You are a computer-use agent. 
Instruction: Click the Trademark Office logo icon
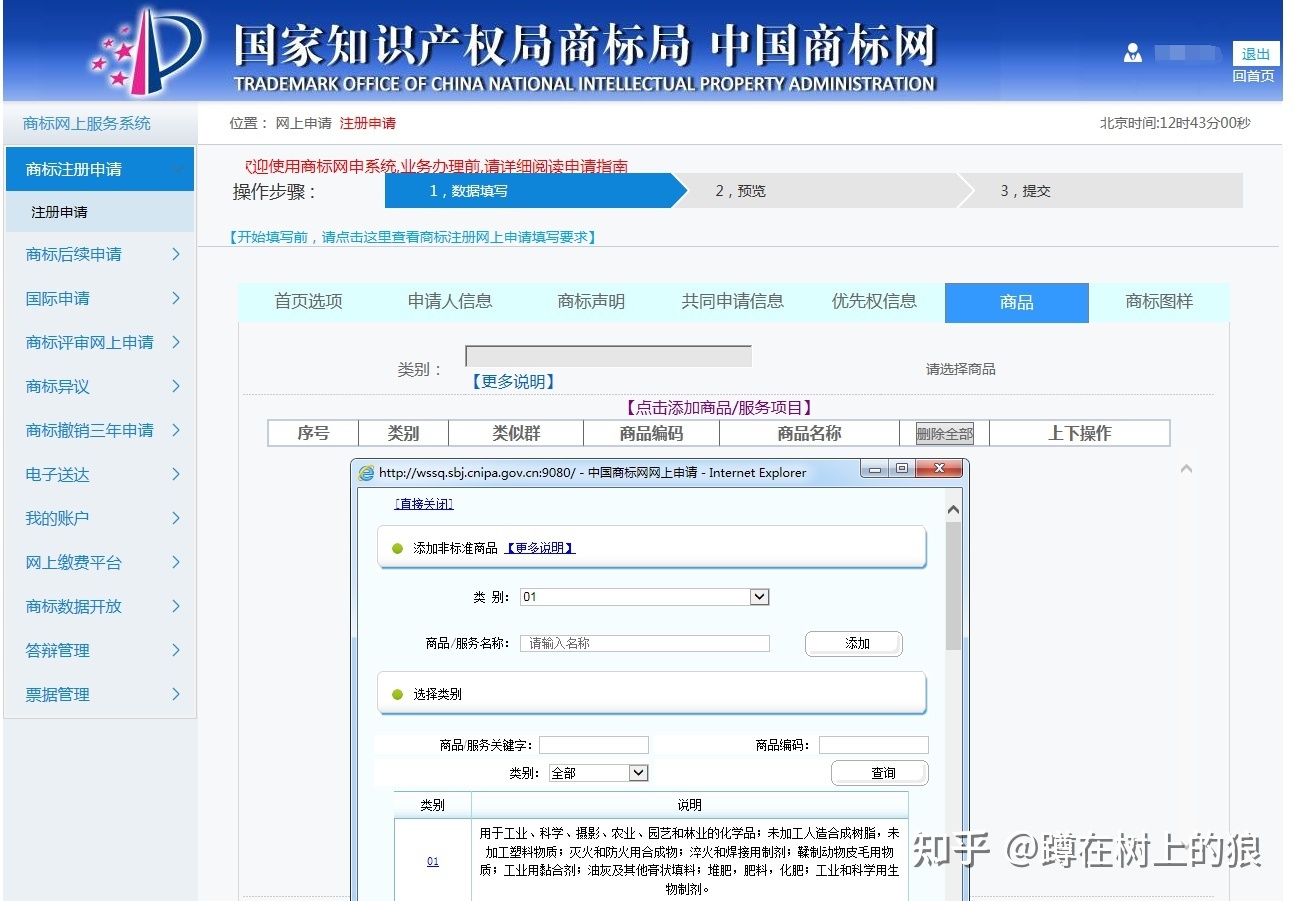click(x=147, y=48)
